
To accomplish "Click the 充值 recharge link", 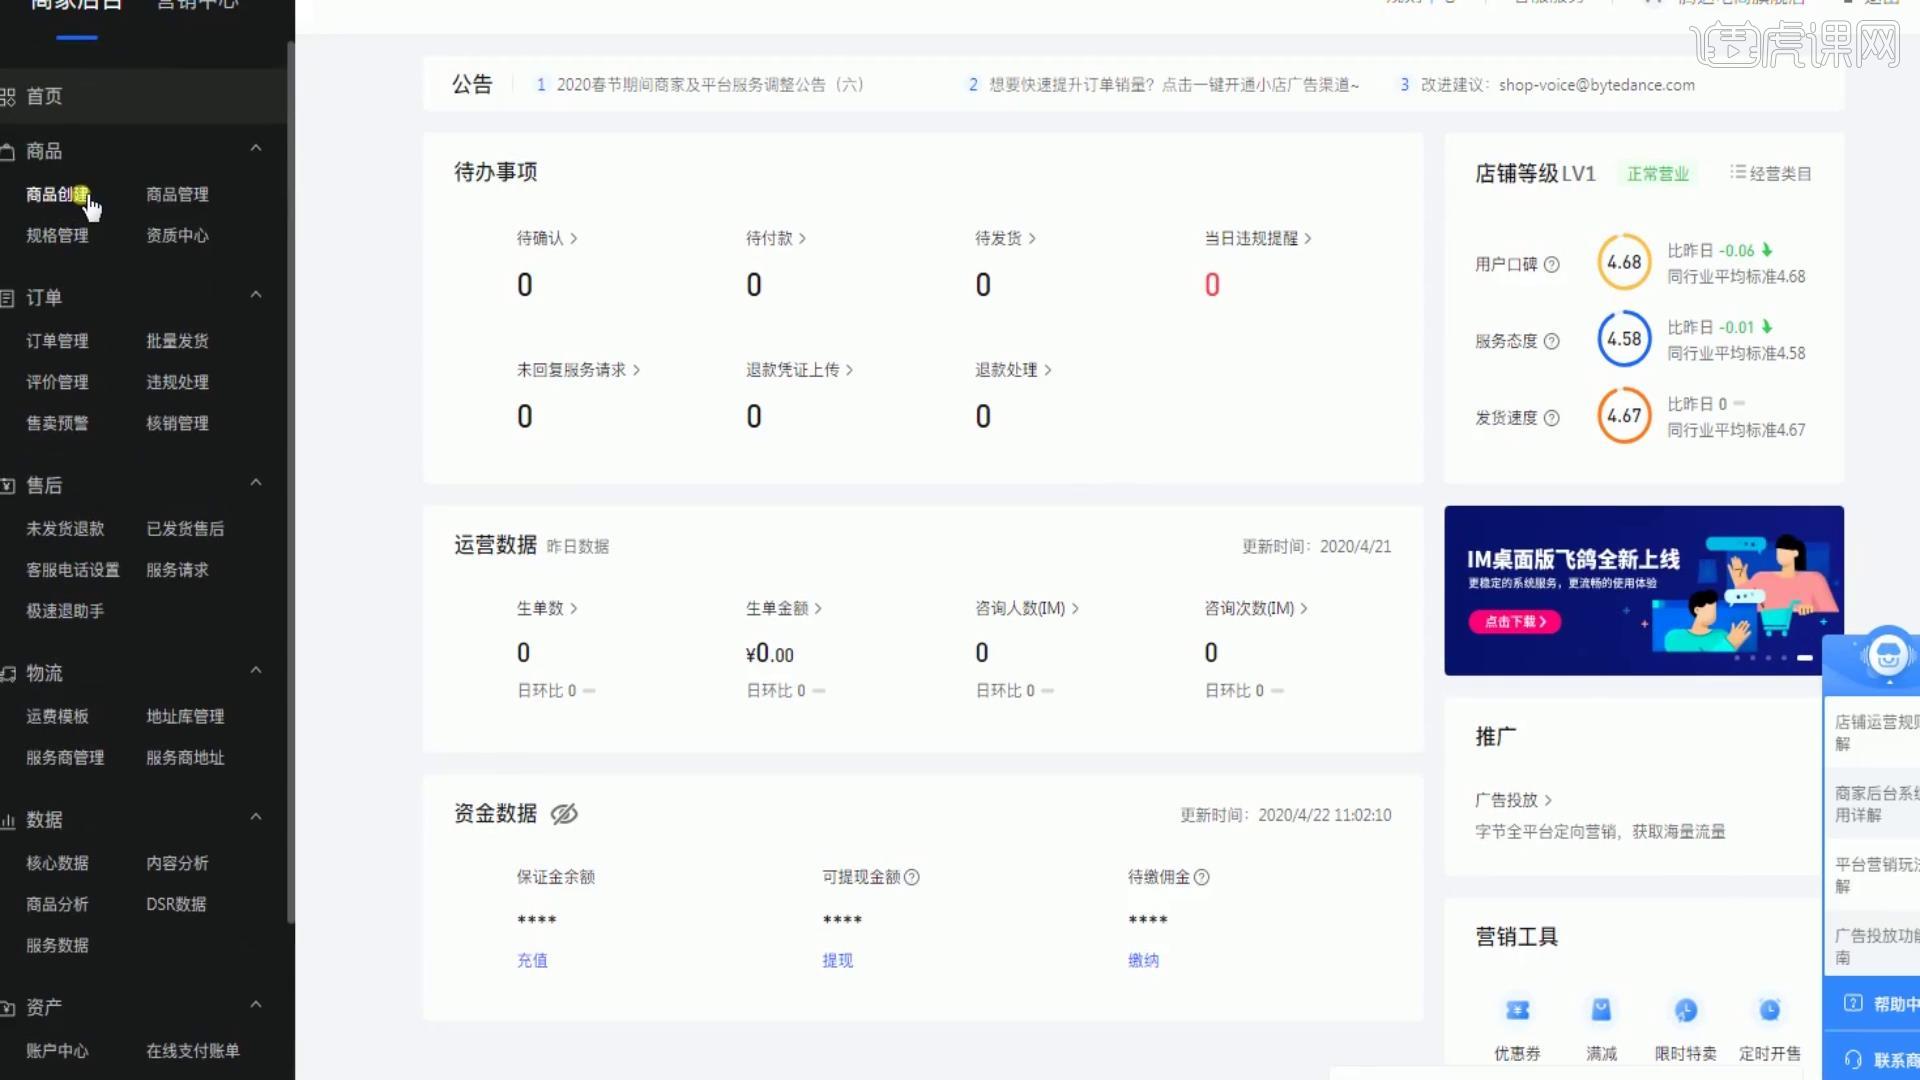I will [532, 960].
